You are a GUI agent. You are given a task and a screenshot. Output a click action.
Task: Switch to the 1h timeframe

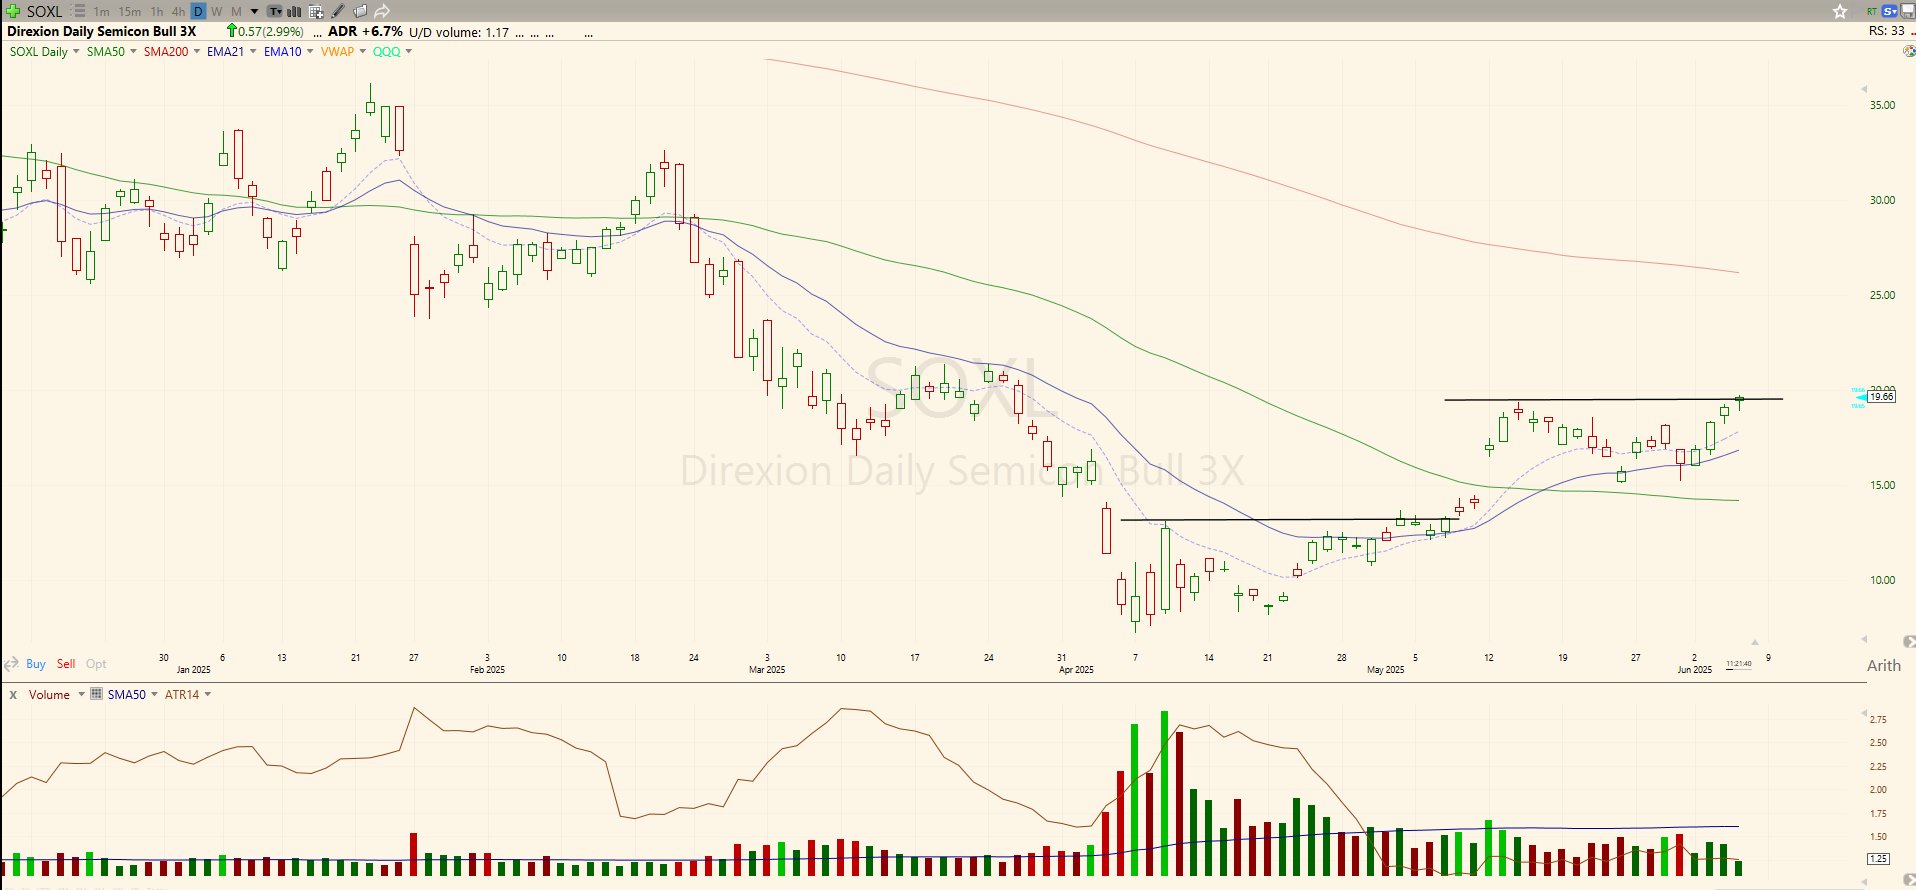click(157, 11)
